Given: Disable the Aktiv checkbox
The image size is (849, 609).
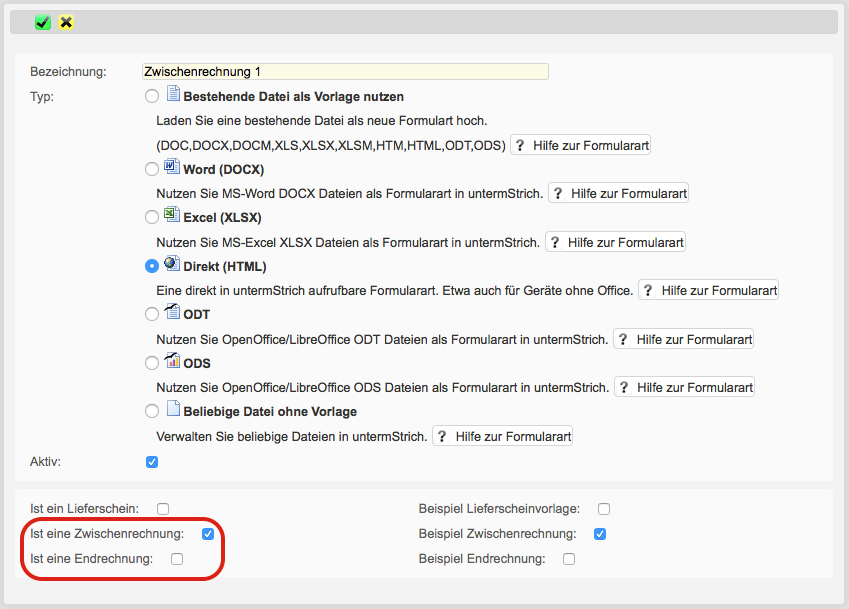Looking at the screenshot, I should 152,462.
